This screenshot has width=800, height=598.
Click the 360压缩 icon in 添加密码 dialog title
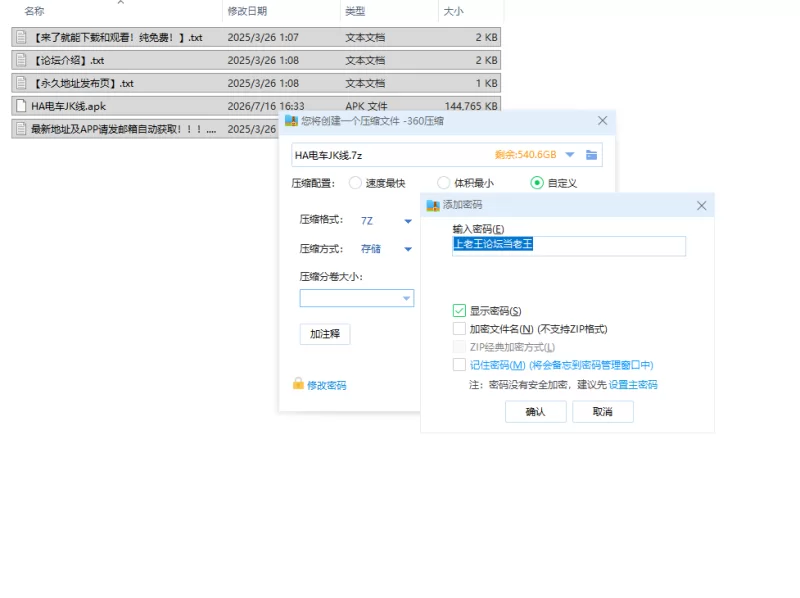pyautogui.click(x=433, y=205)
